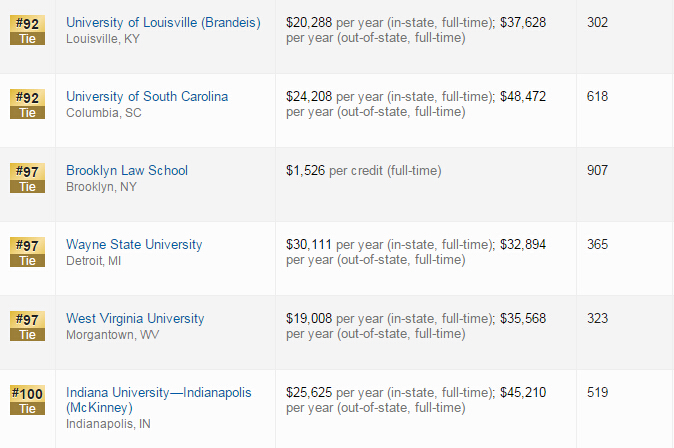Open University of Louisville (Brandeis) link
This screenshot has height=448, width=674.
[163, 22]
